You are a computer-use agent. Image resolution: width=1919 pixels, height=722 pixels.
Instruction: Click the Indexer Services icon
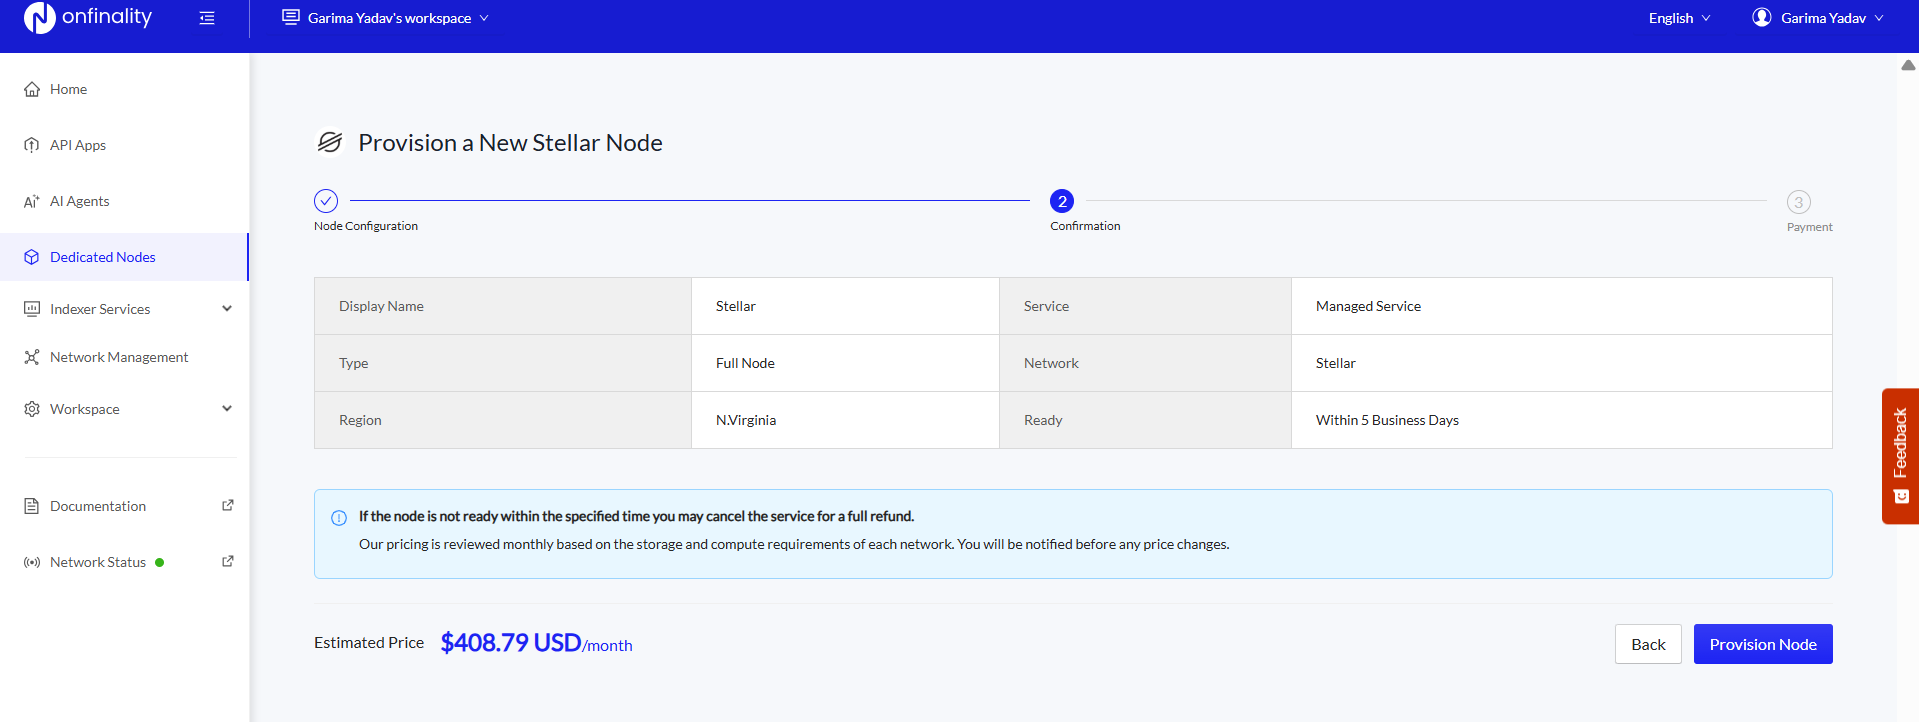(x=32, y=309)
